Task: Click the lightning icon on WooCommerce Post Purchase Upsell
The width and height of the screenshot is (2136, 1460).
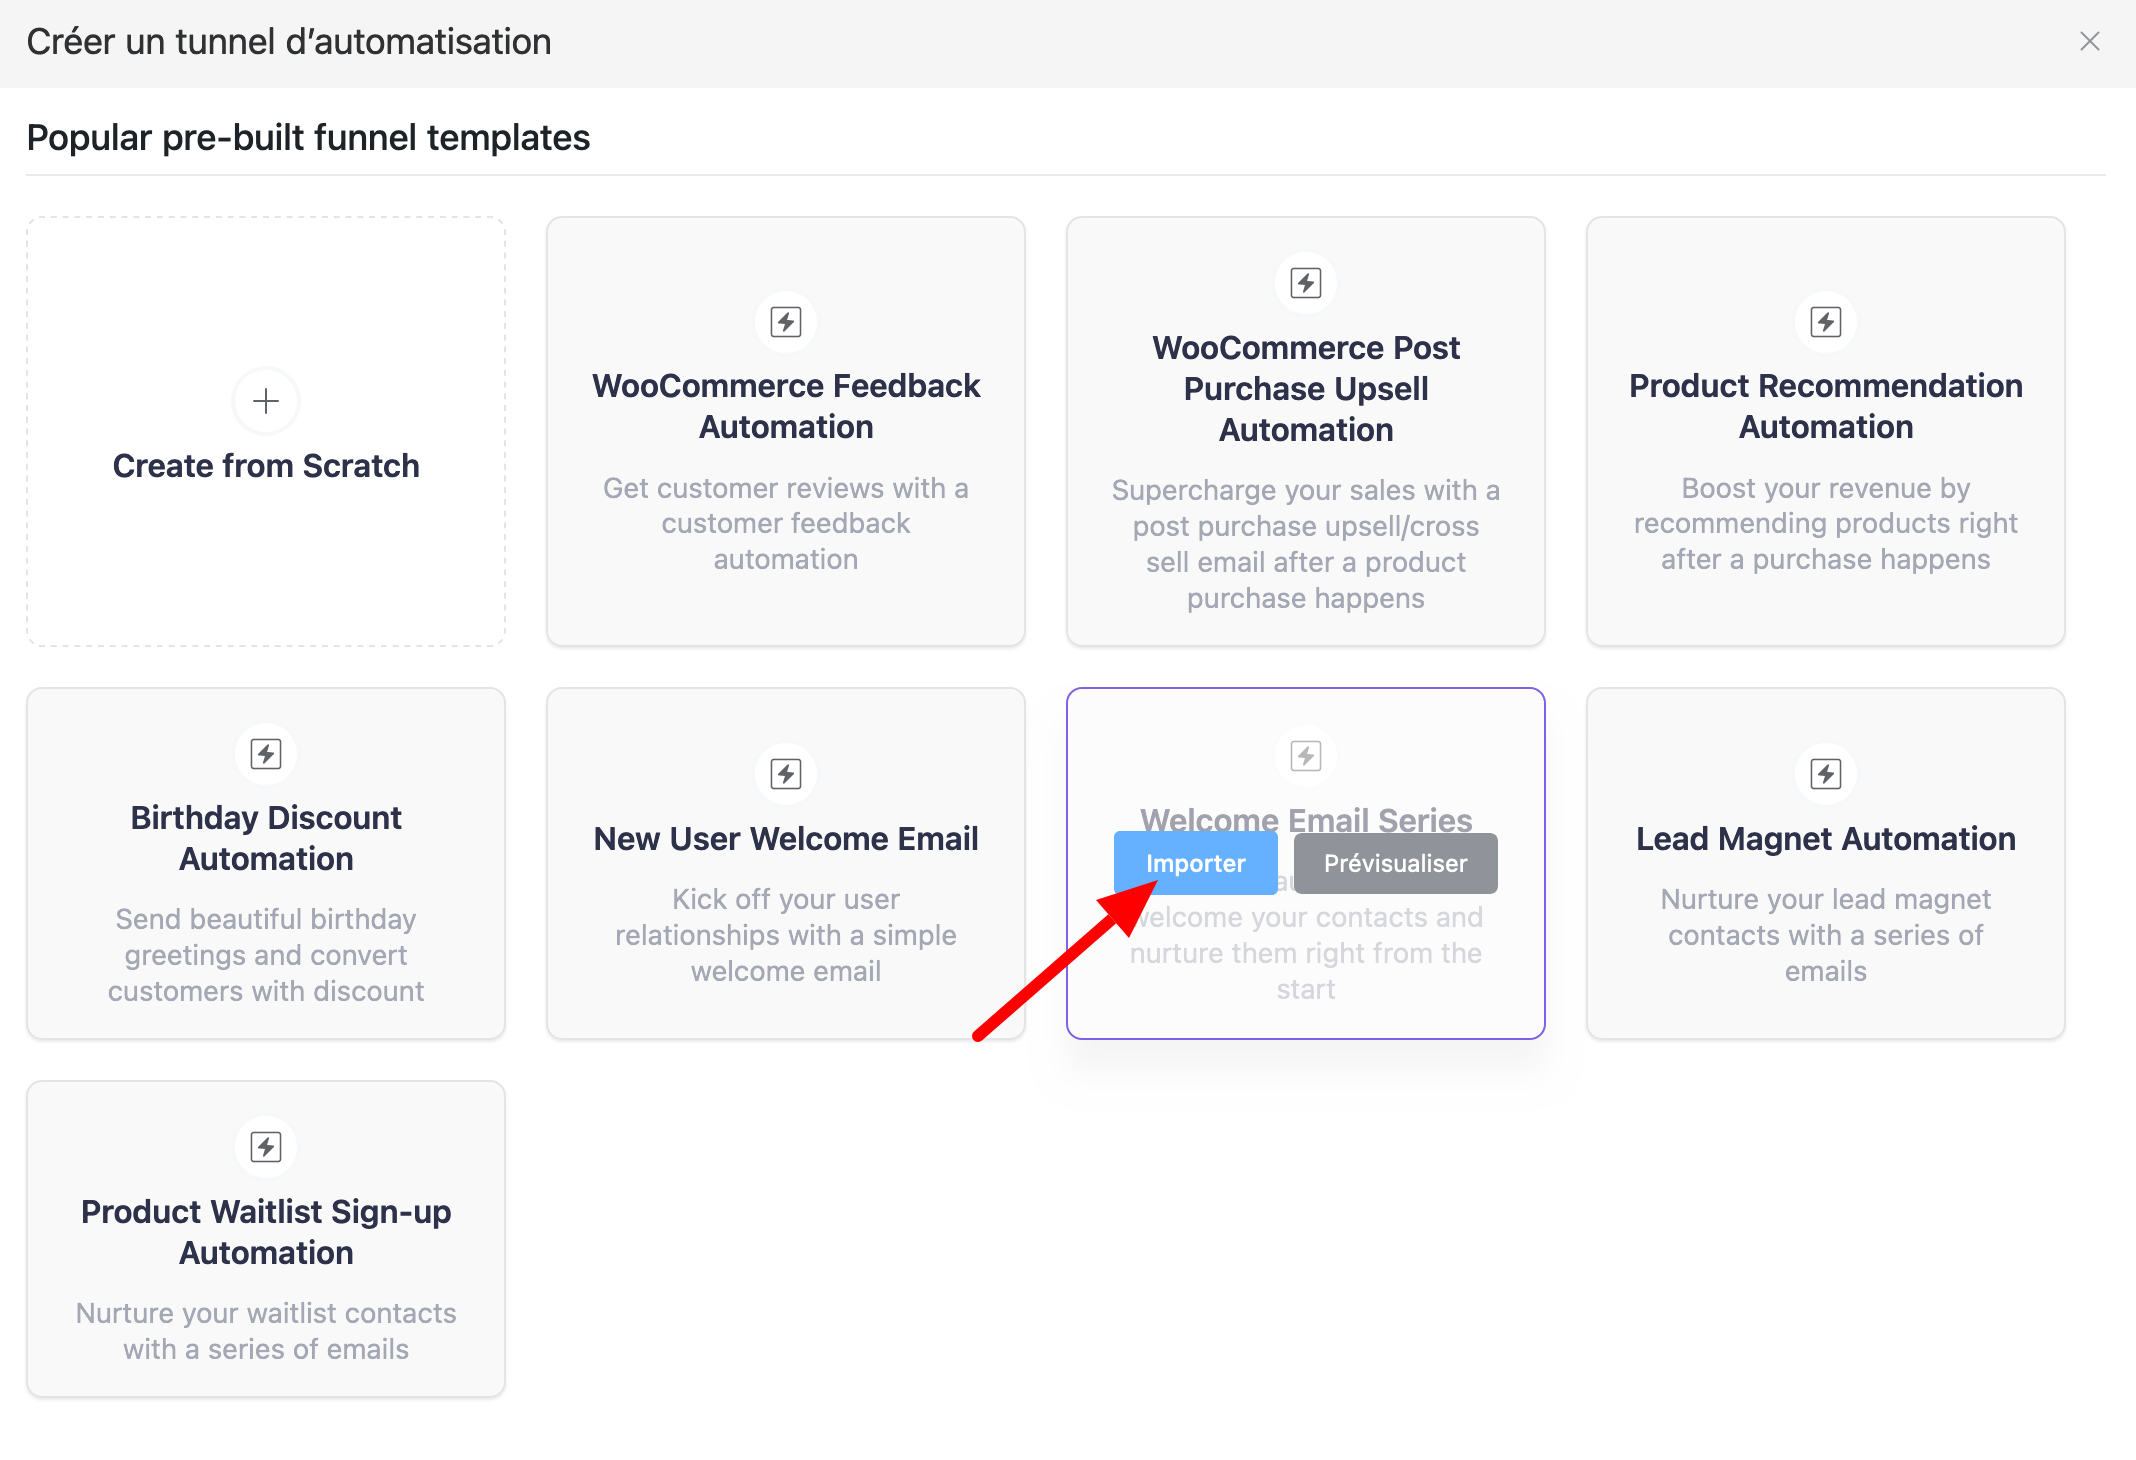Action: (1305, 283)
